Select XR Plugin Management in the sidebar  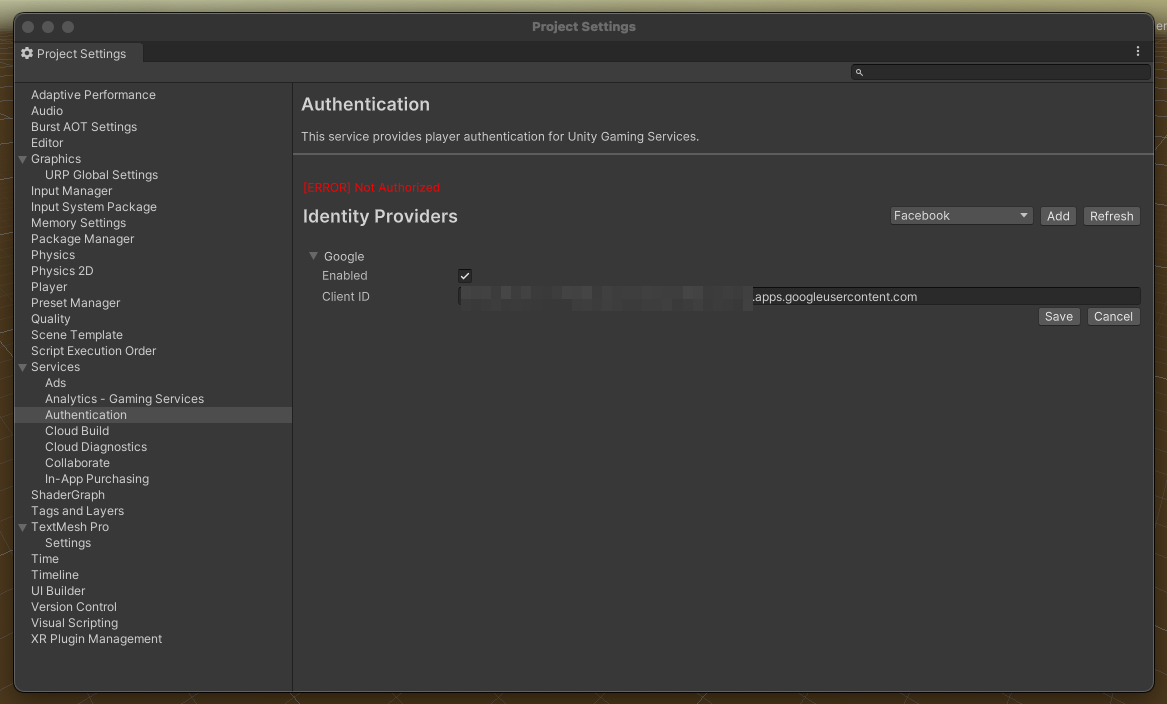pos(96,638)
